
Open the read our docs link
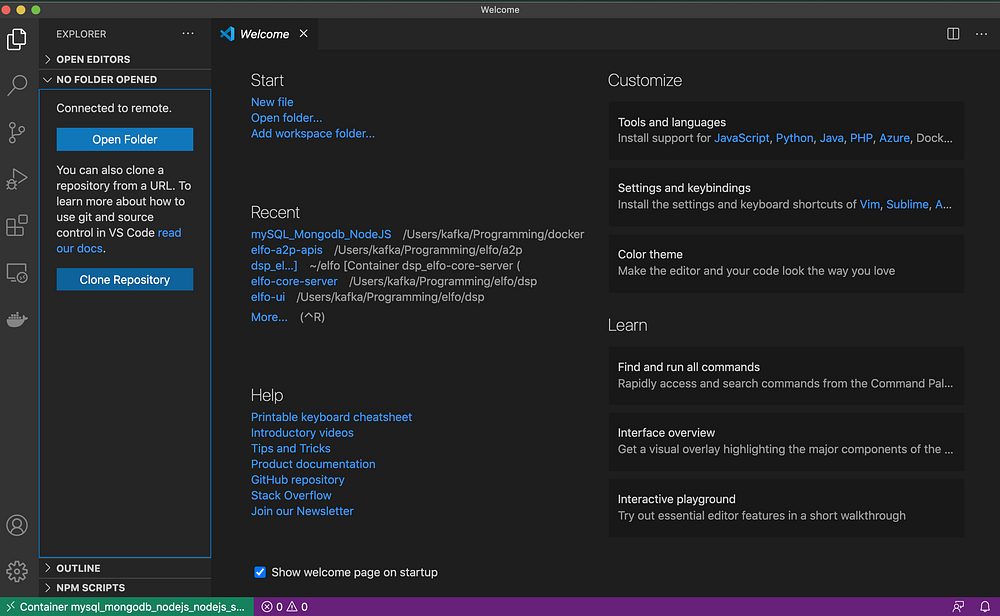119,240
